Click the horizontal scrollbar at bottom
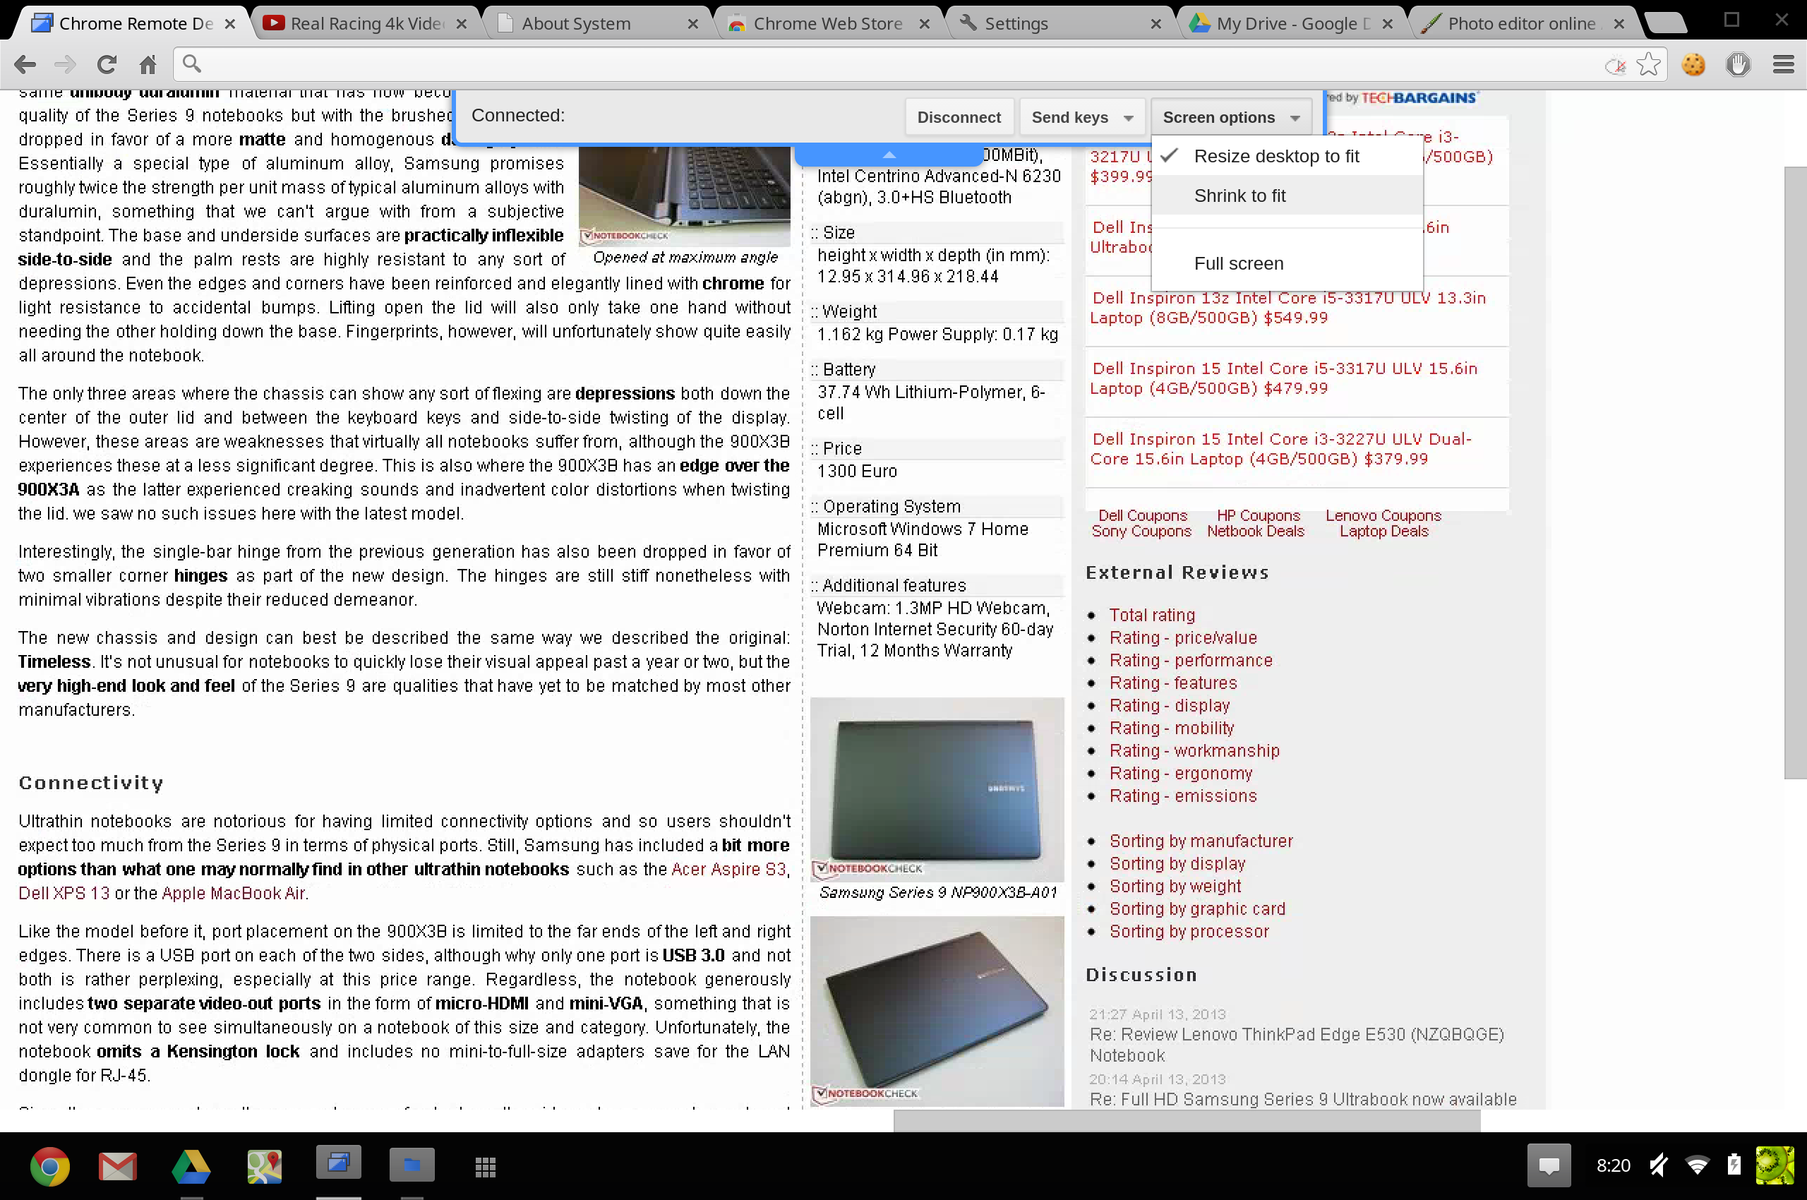The width and height of the screenshot is (1807, 1200). [1187, 1121]
